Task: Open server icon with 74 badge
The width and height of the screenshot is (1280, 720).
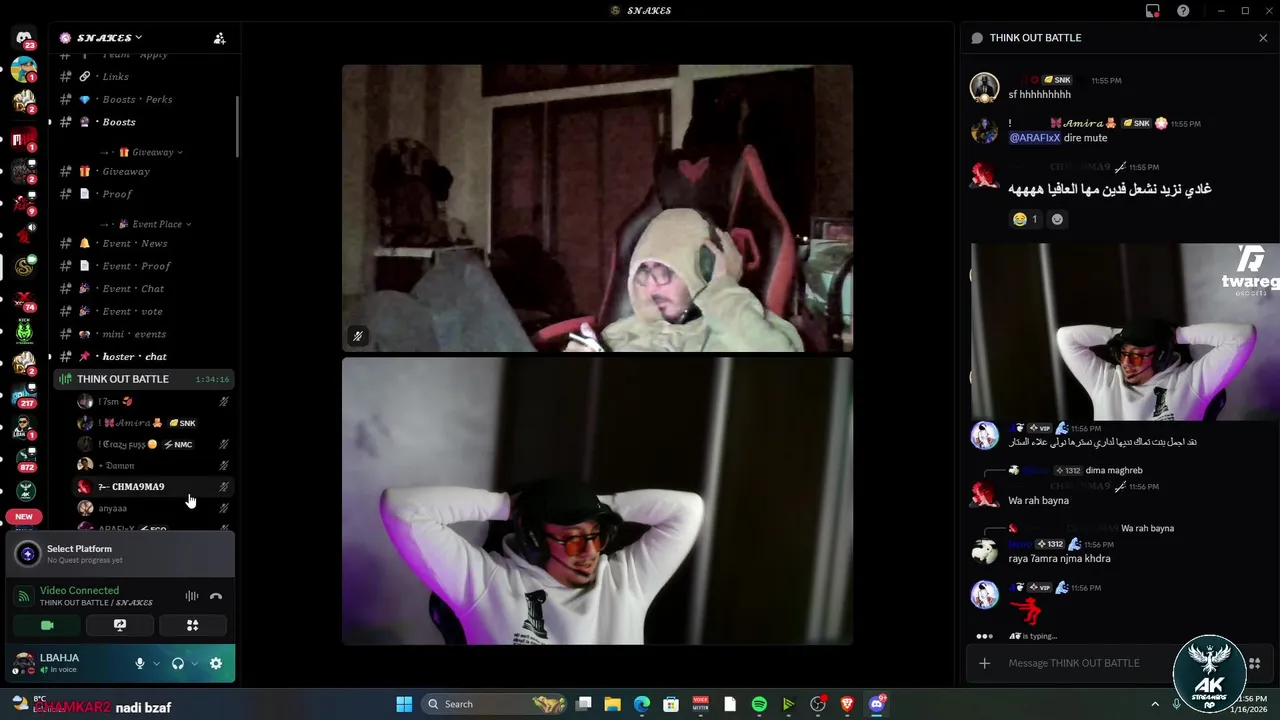Action: point(25,300)
